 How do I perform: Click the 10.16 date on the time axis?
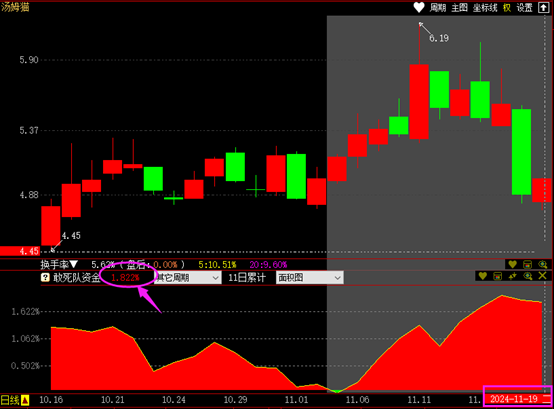[51, 400]
